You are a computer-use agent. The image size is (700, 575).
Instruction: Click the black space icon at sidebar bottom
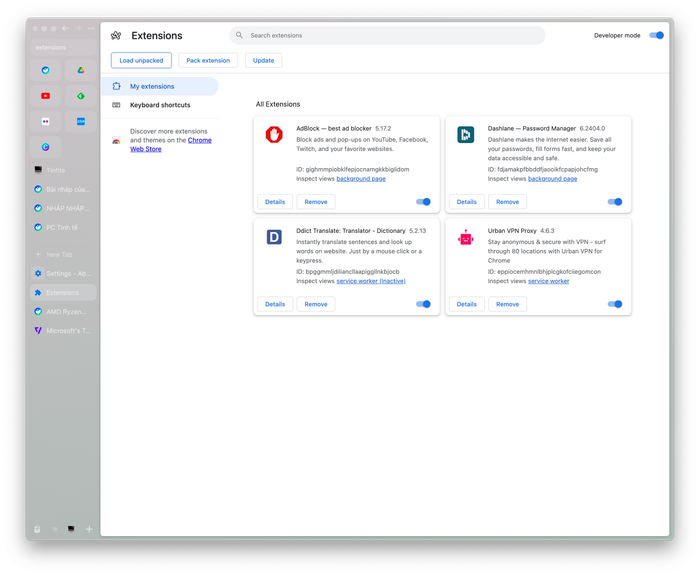click(x=71, y=529)
